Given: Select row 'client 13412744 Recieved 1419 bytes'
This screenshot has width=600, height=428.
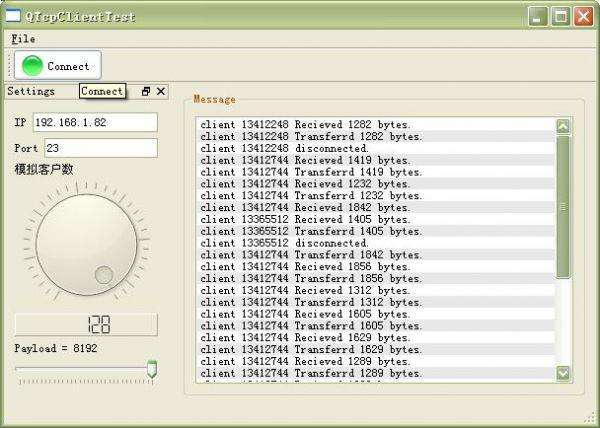Looking at the screenshot, I should coord(375,160).
